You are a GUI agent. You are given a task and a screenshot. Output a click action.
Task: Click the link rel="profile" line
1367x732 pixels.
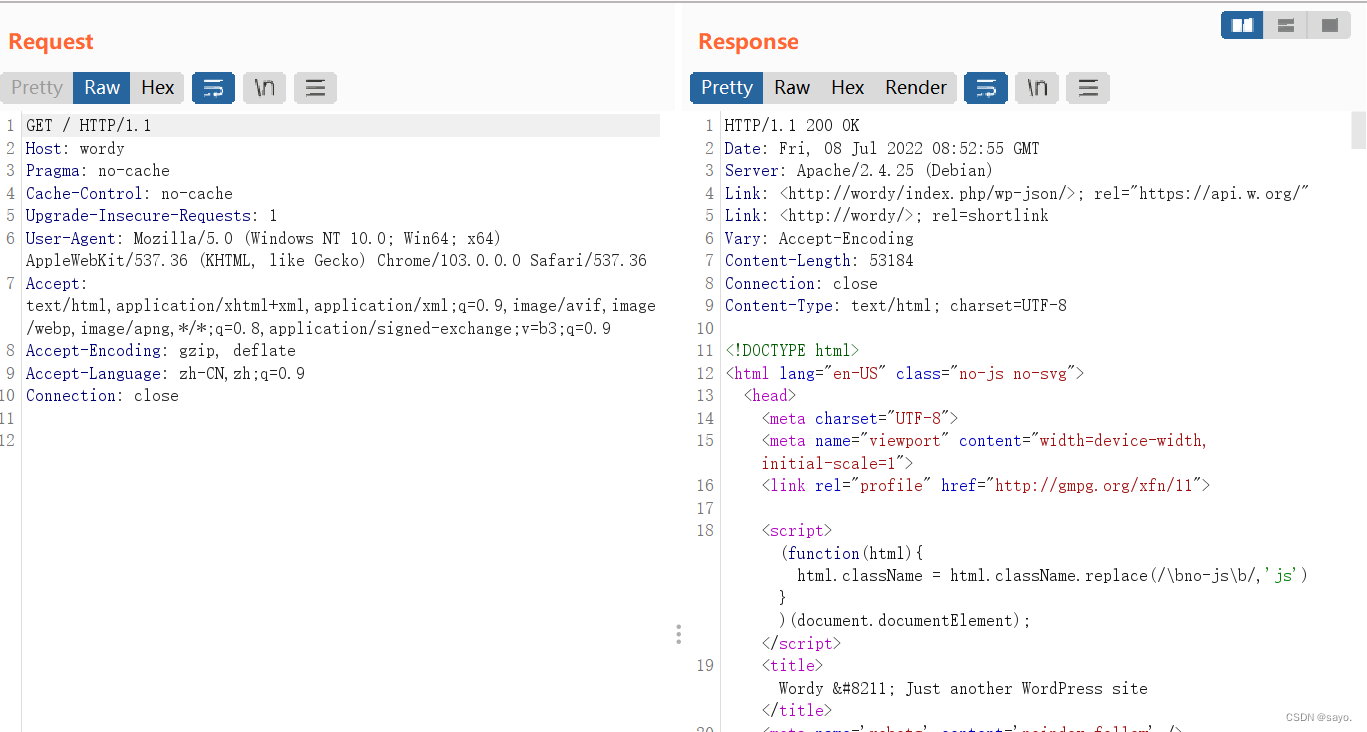(x=986, y=485)
